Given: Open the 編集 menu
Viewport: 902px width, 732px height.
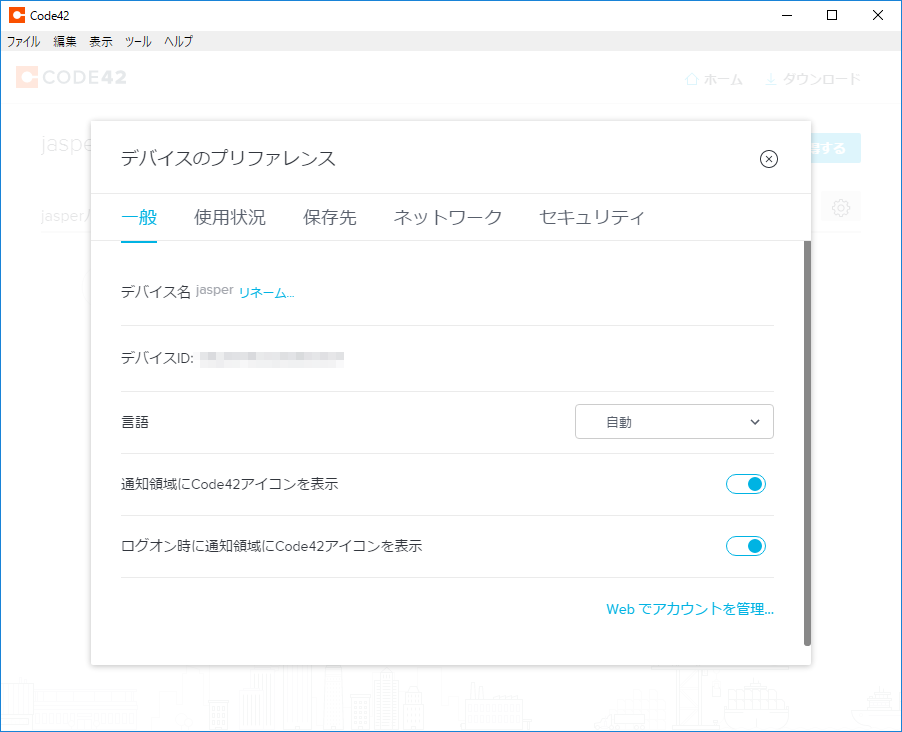Looking at the screenshot, I should click(65, 41).
